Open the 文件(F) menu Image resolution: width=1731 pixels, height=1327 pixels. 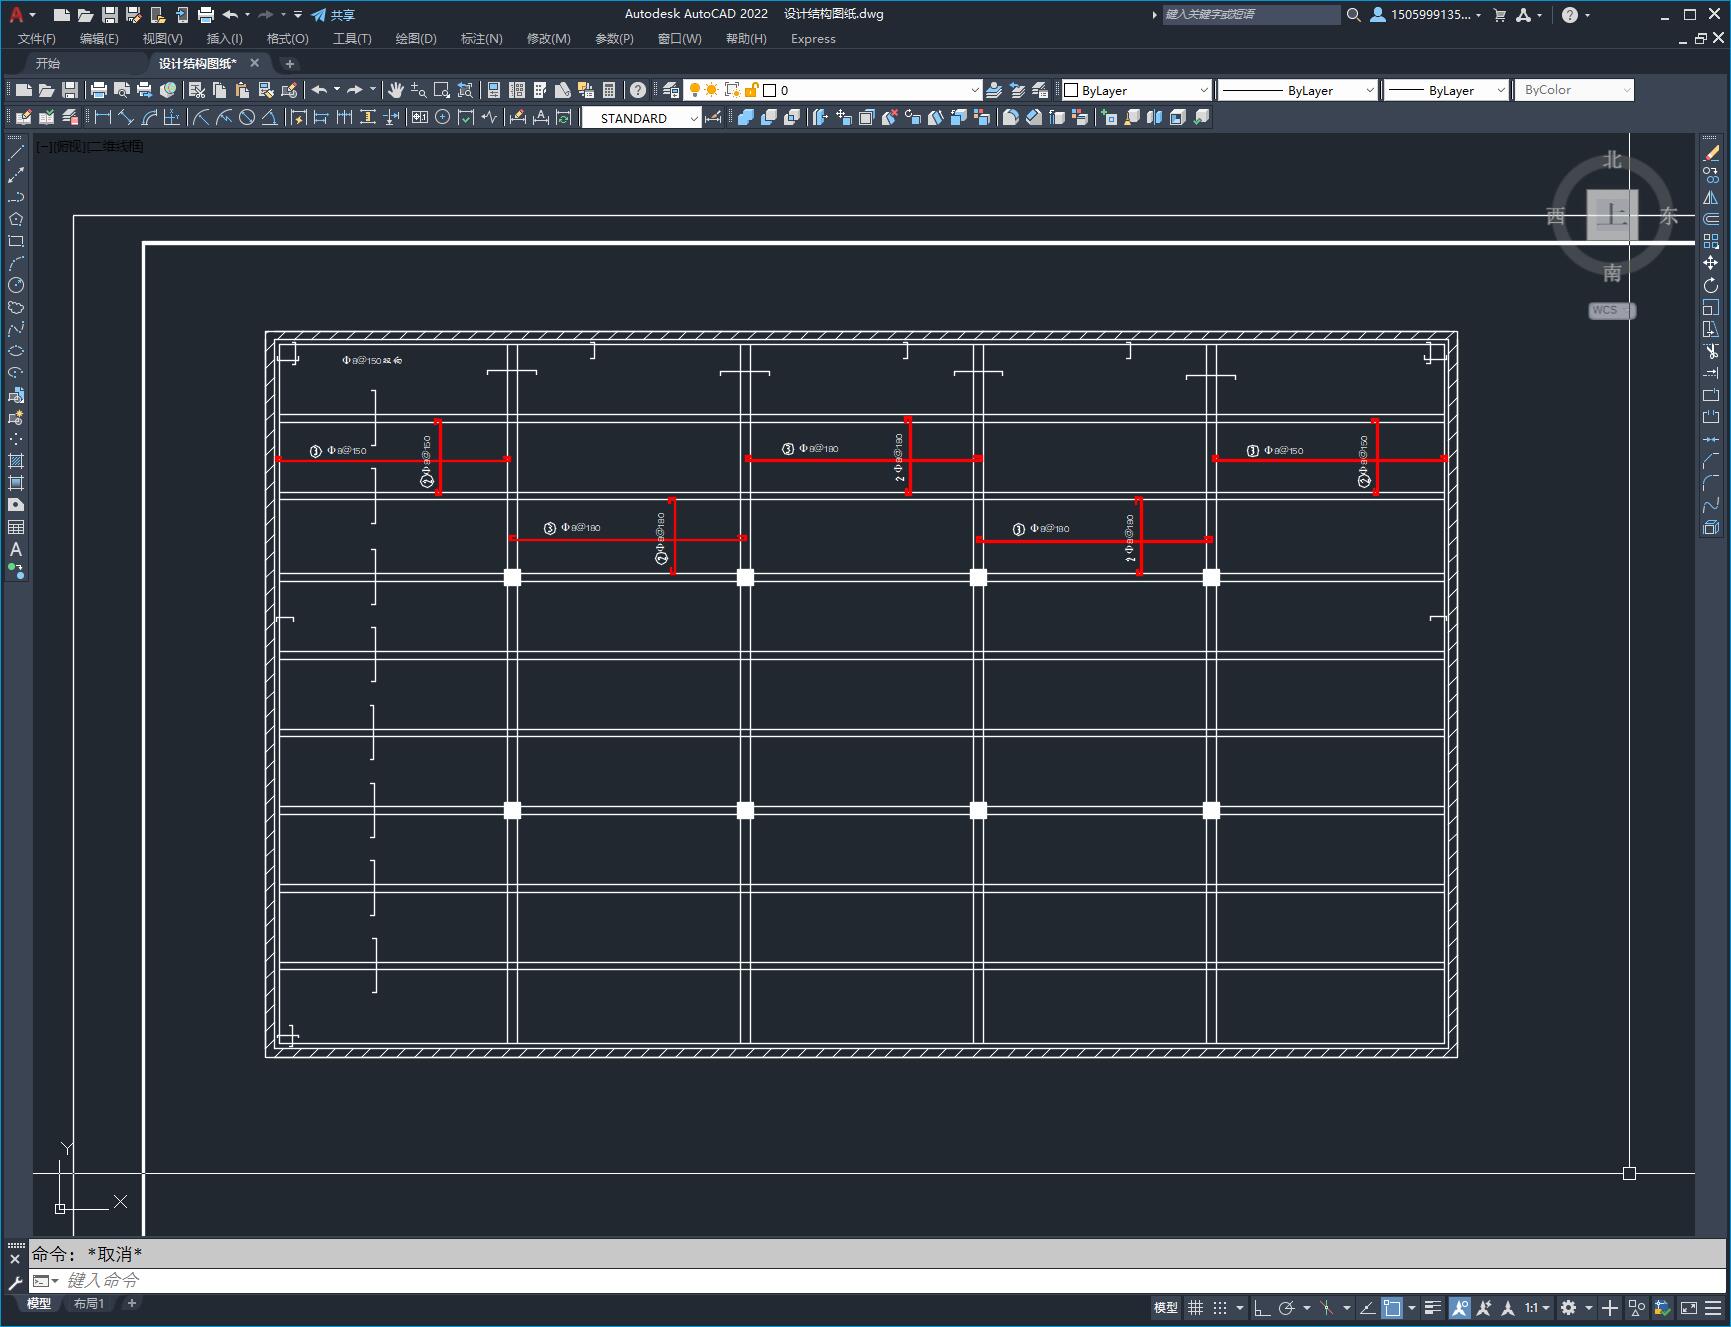[x=37, y=39]
